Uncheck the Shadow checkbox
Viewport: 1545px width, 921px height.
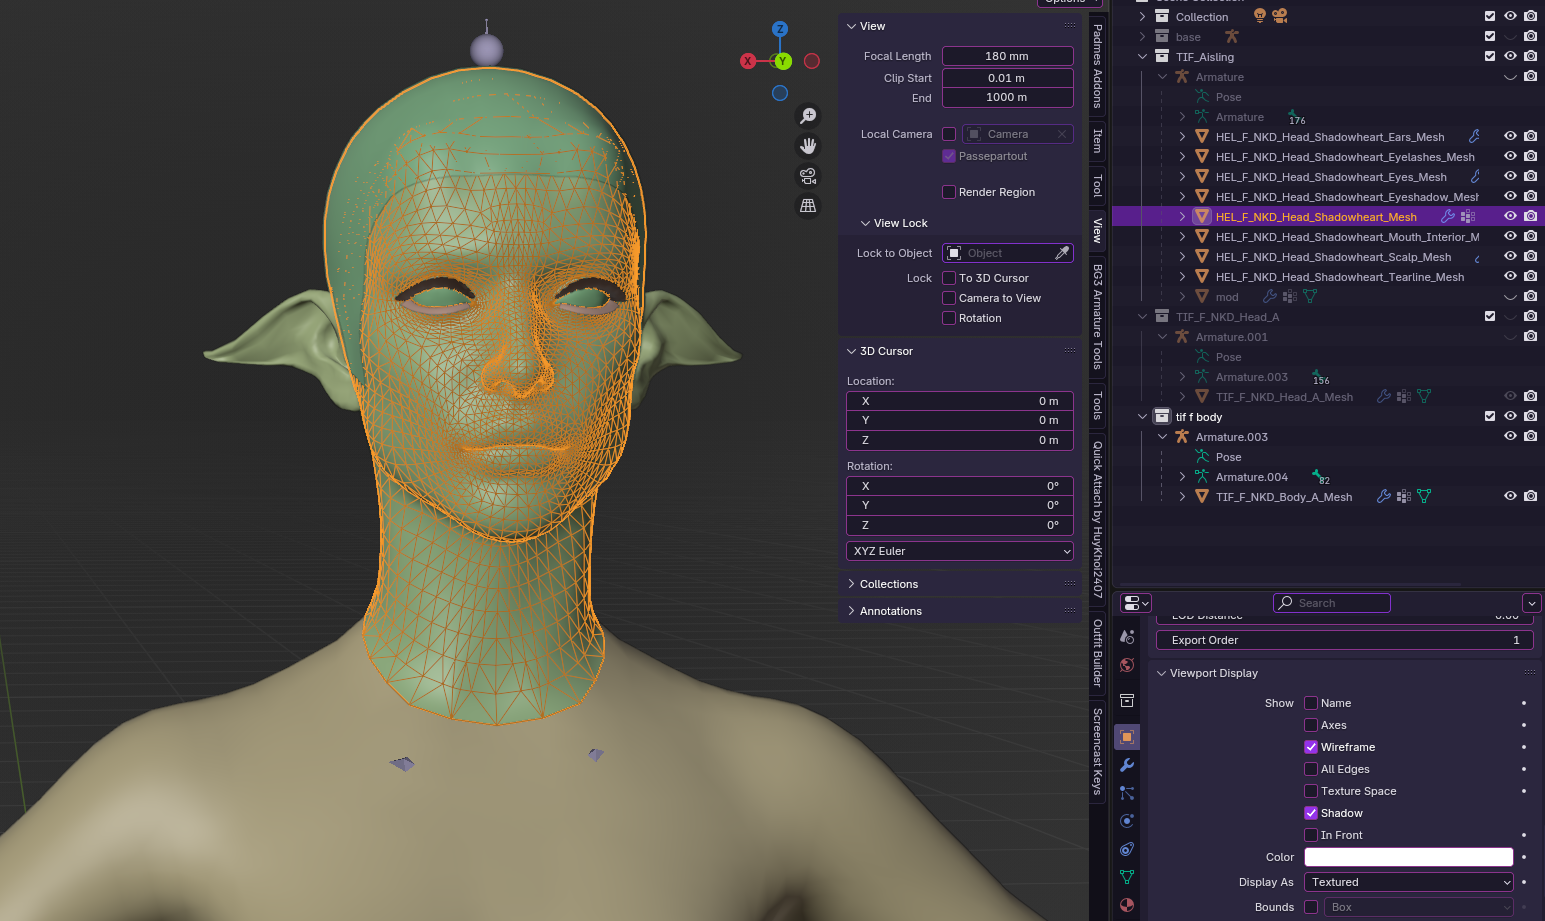(1311, 813)
